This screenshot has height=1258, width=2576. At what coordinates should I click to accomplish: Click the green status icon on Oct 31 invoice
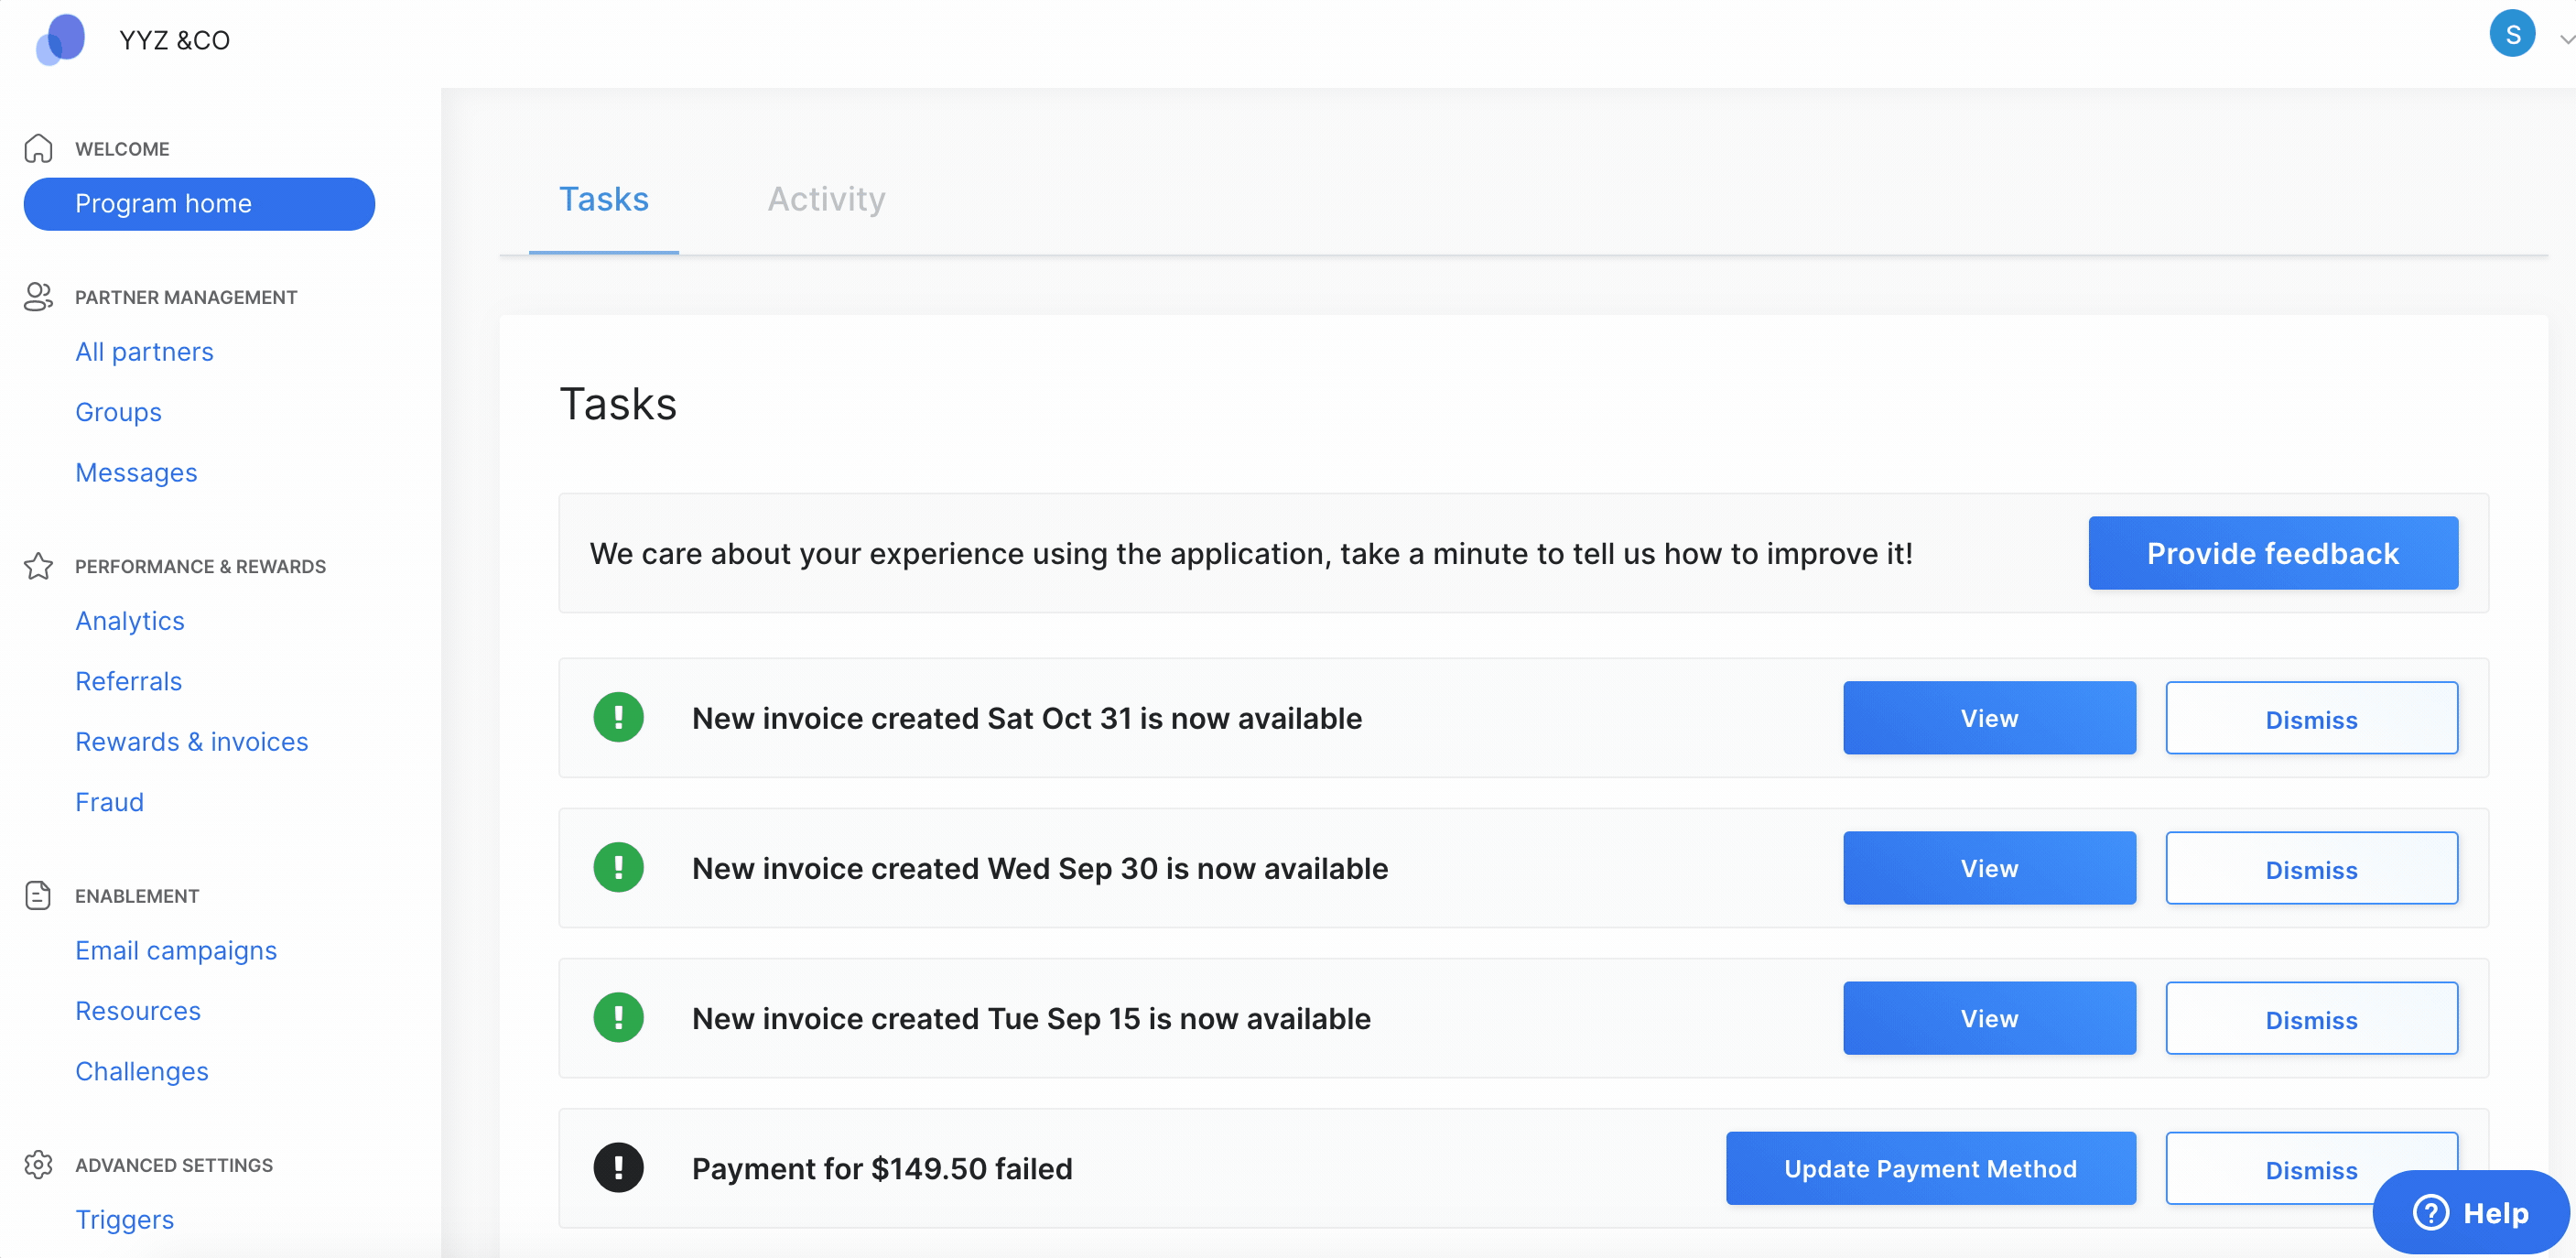point(618,717)
